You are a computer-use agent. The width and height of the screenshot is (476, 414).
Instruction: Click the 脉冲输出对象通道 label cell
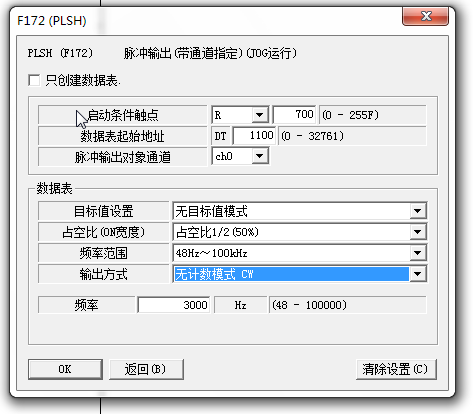(123, 157)
